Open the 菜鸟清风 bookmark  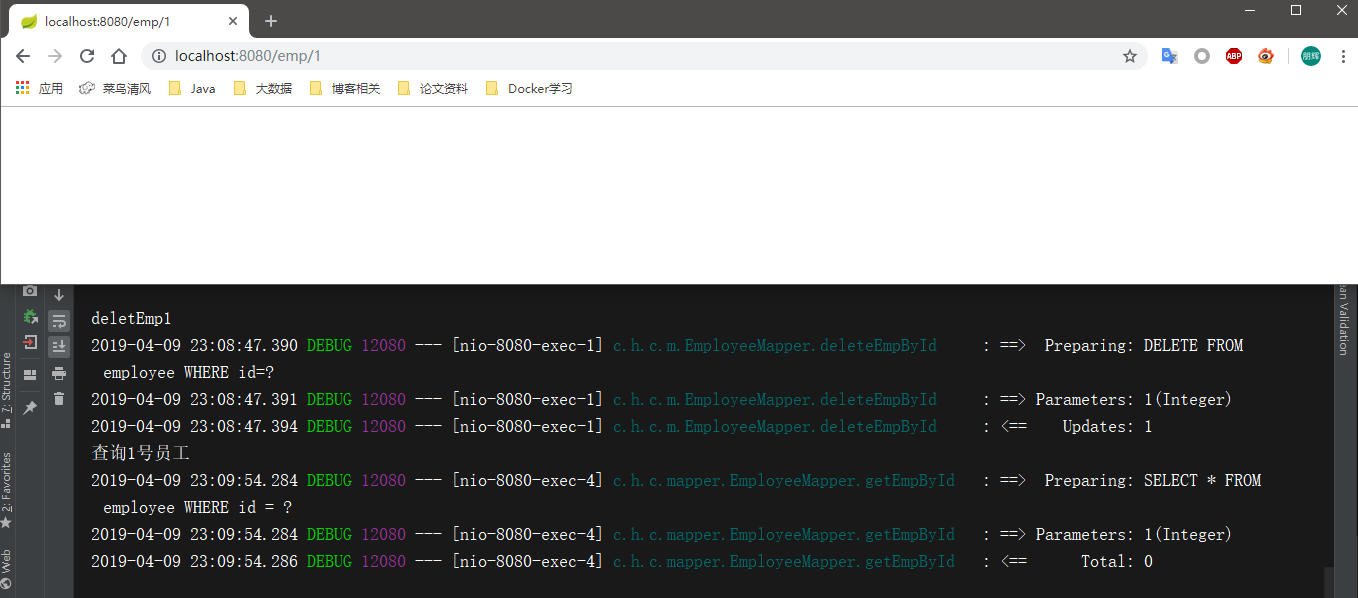tap(115, 88)
